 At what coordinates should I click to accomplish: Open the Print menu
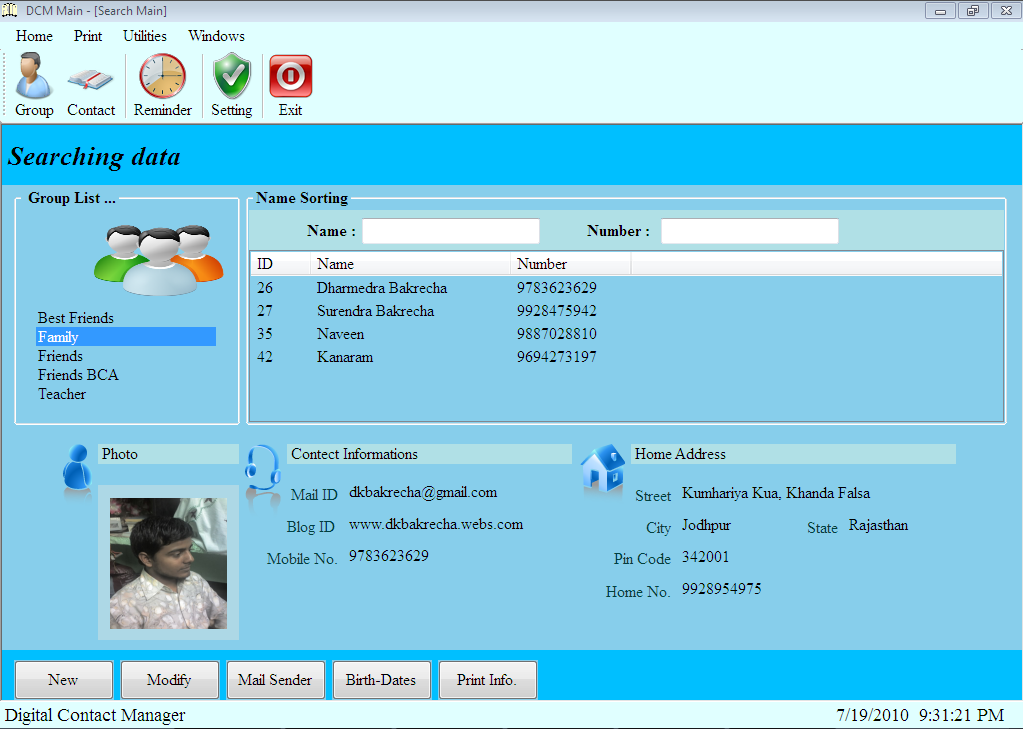pyautogui.click(x=88, y=36)
